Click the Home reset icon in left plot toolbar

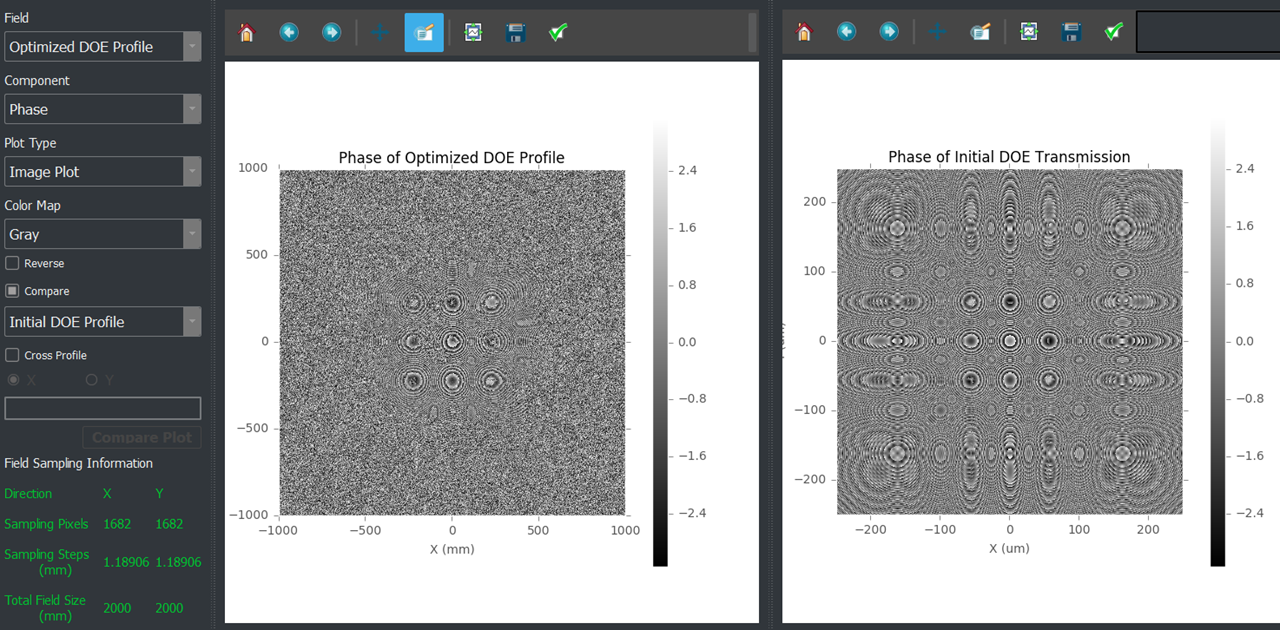pyautogui.click(x=247, y=32)
